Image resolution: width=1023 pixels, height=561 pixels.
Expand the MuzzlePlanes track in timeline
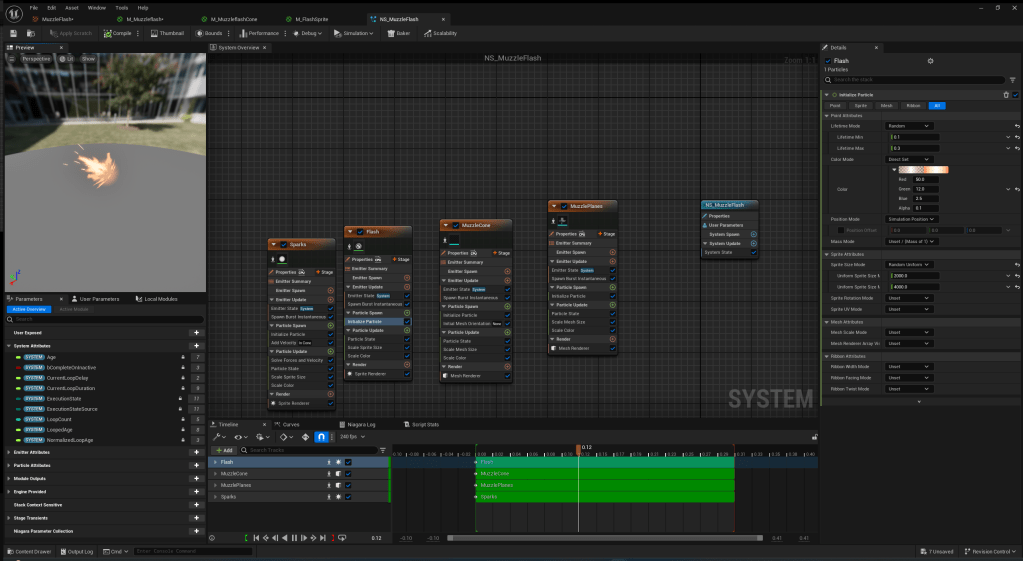coord(215,485)
